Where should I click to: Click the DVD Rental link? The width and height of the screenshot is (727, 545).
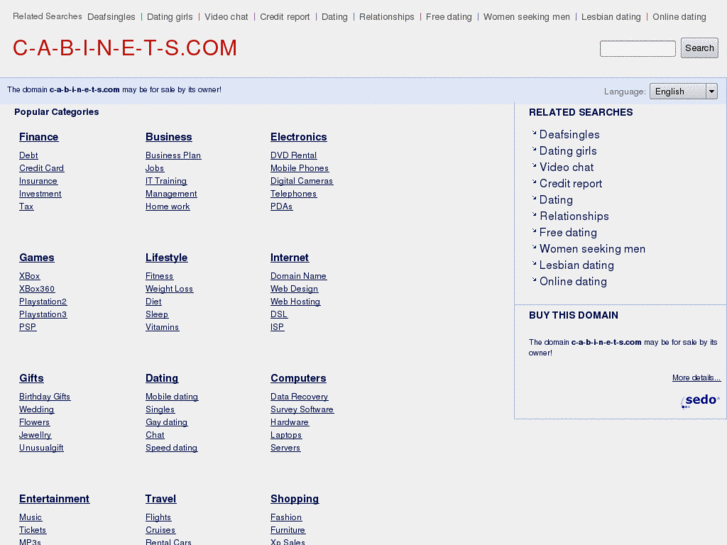[293, 155]
